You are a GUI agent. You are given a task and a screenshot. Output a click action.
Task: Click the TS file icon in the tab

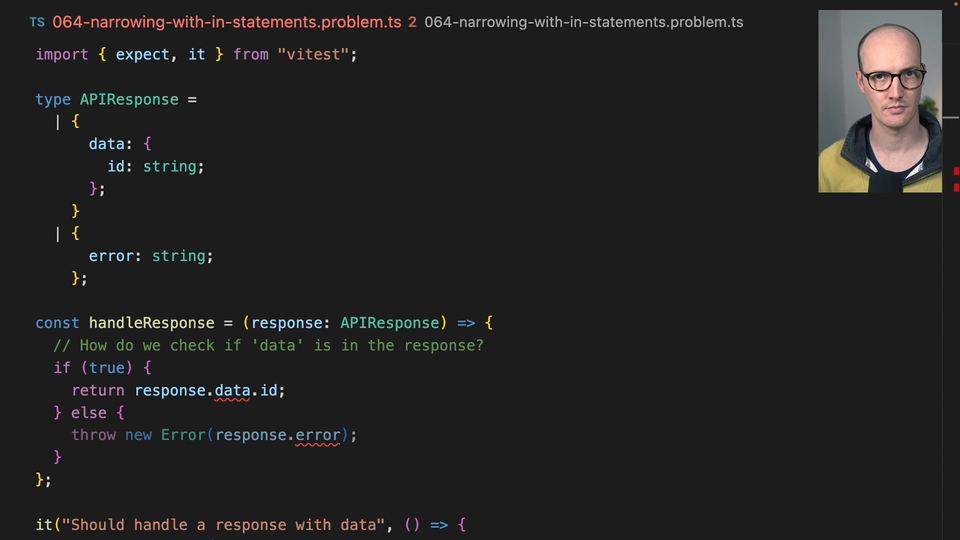(37, 22)
